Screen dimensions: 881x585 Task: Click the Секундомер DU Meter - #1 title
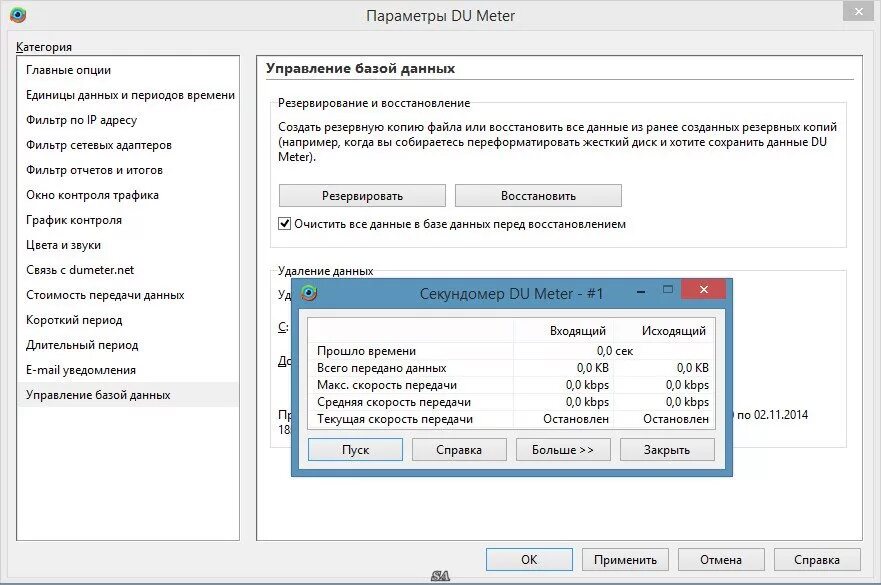511,293
